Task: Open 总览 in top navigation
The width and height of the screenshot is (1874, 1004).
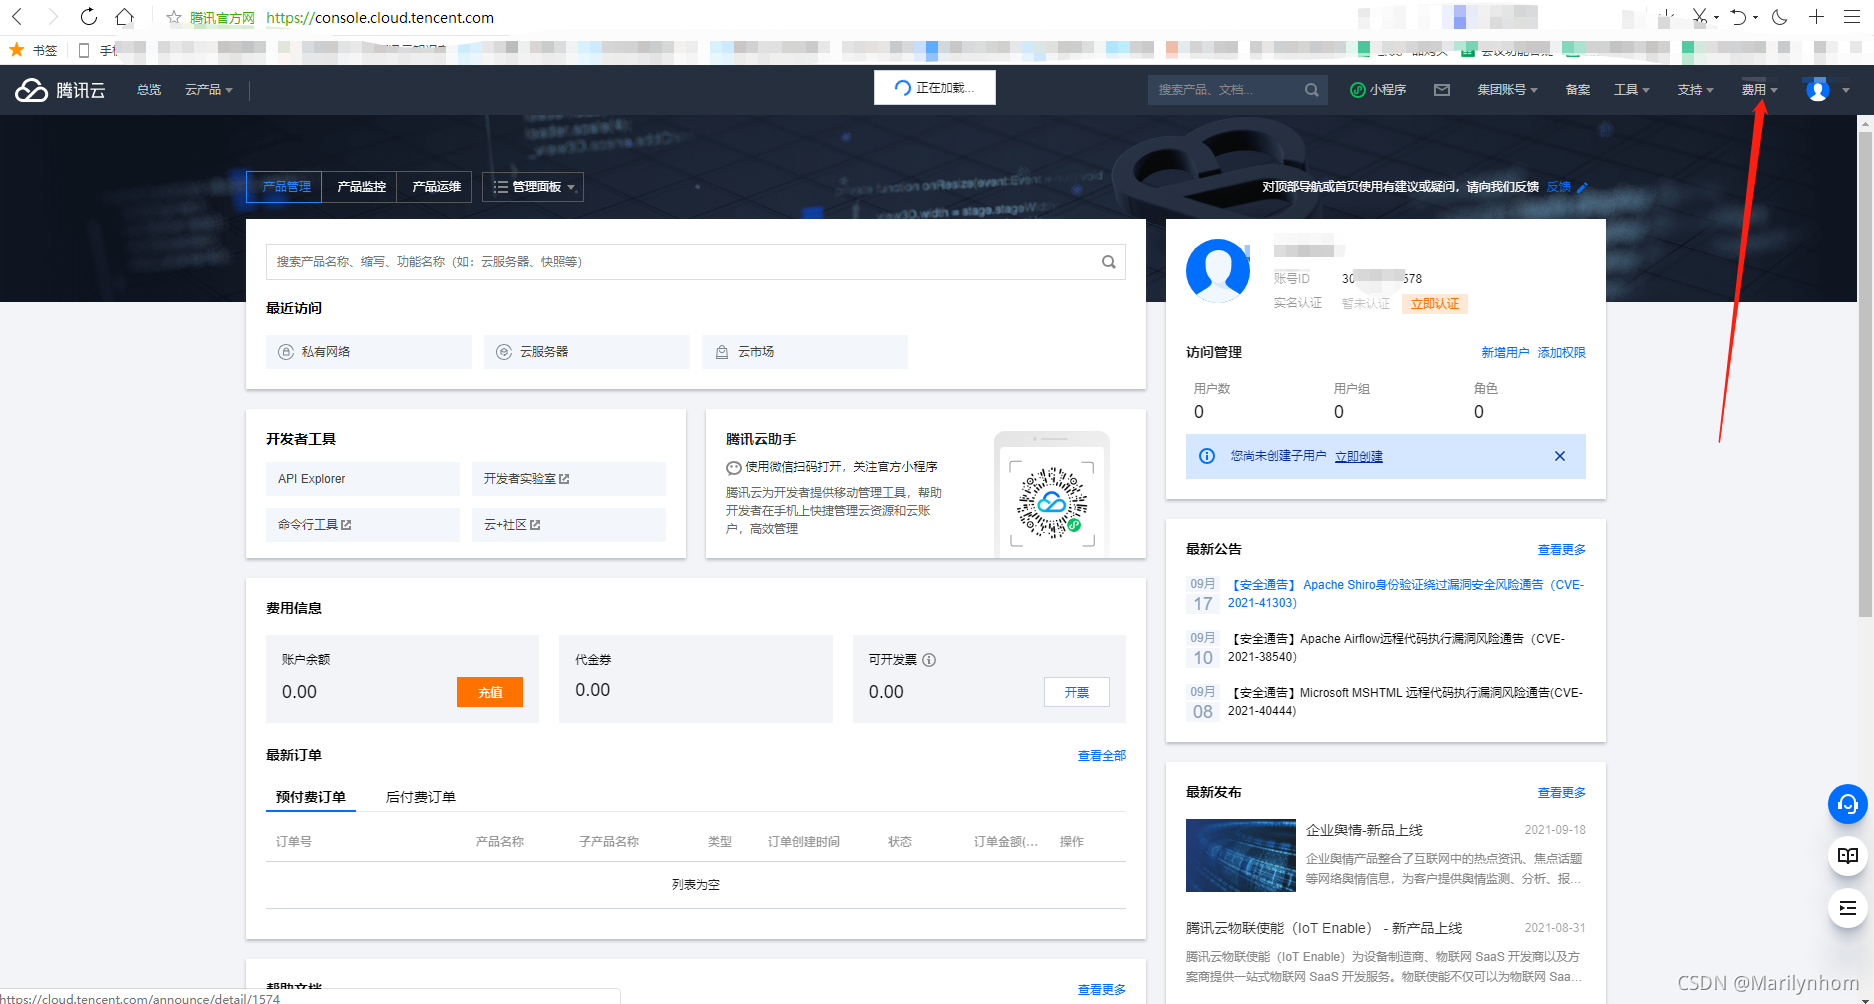Action: click(x=149, y=90)
